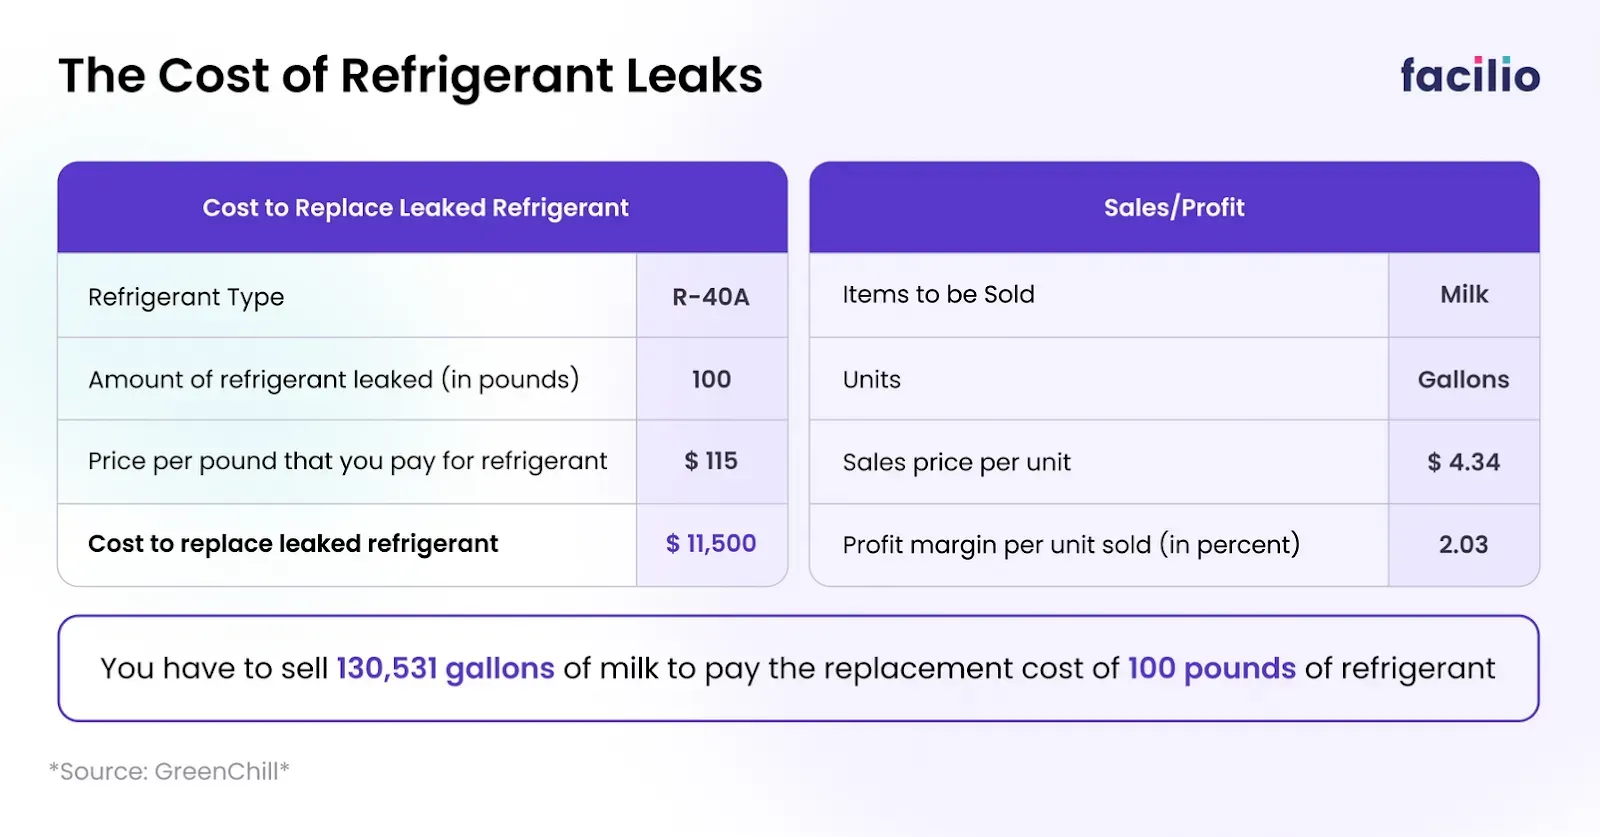Click the $ 11,500 total cost value
This screenshot has height=837, width=1600.
click(x=711, y=544)
